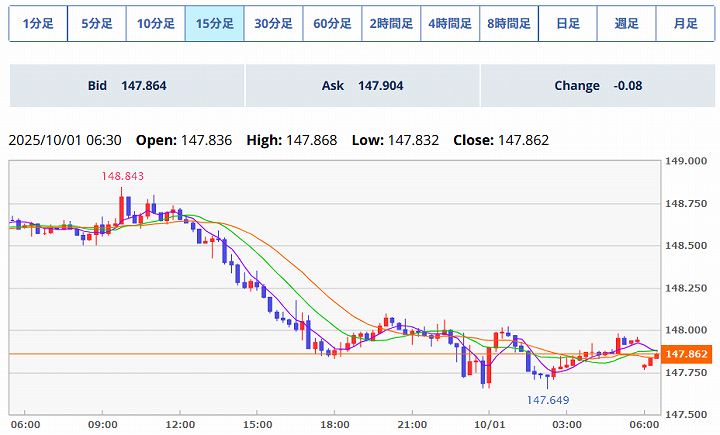The height and width of the screenshot is (435, 720).
Task: Select the 5分足 chart interval
Action: (96, 24)
